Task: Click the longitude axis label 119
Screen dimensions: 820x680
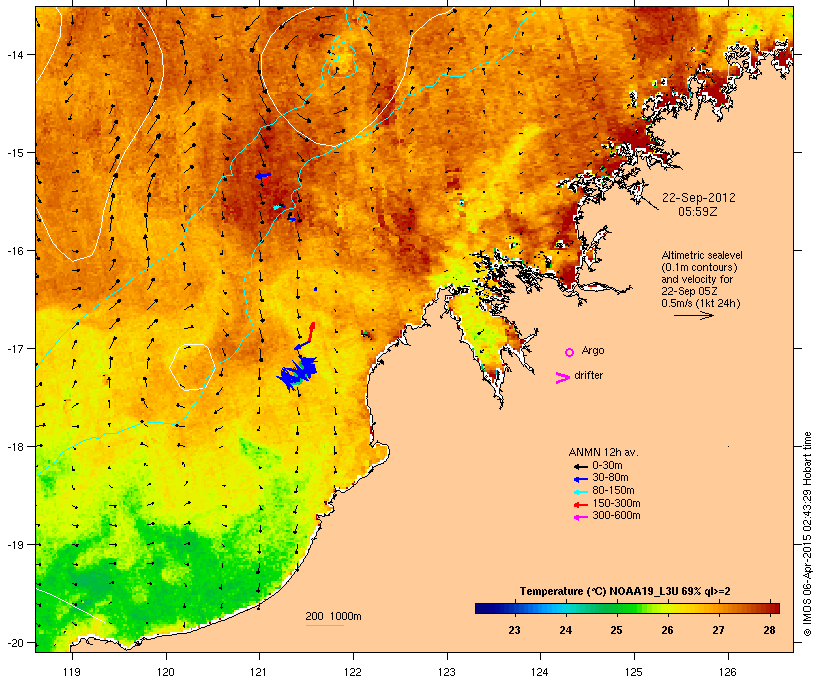Action: pyautogui.click(x=72, y=672)
